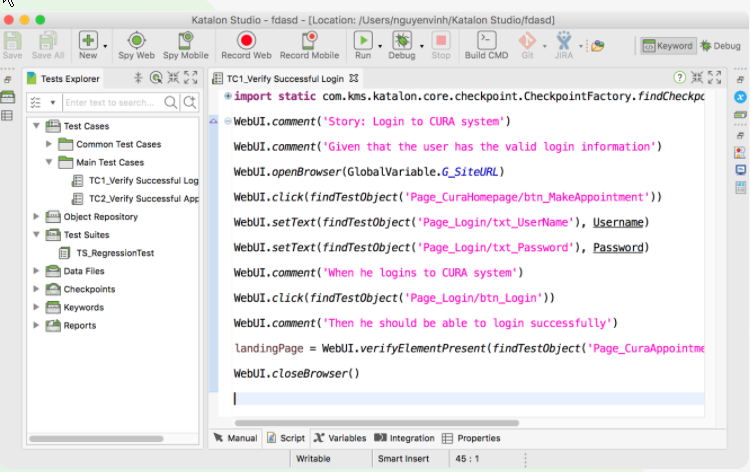The height and width of the screenshot is (472, 750).
Task: Click the Spy Web toolbar icon
Action: 136,41
